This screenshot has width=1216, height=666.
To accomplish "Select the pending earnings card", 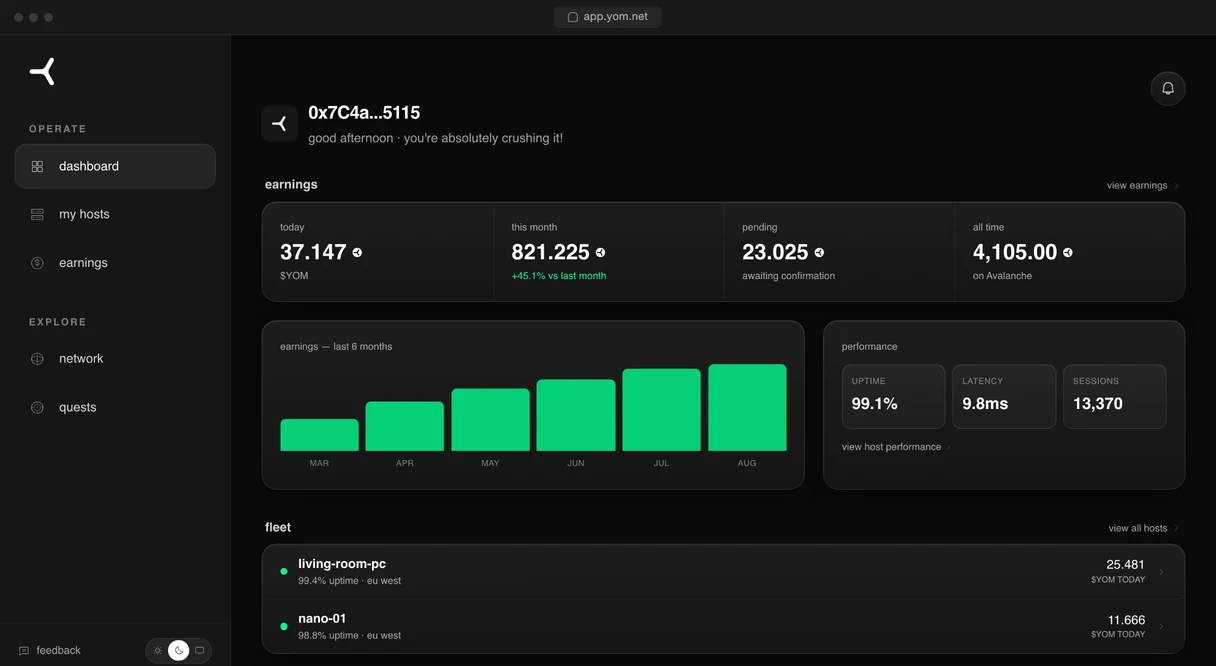I will [840, 252].
